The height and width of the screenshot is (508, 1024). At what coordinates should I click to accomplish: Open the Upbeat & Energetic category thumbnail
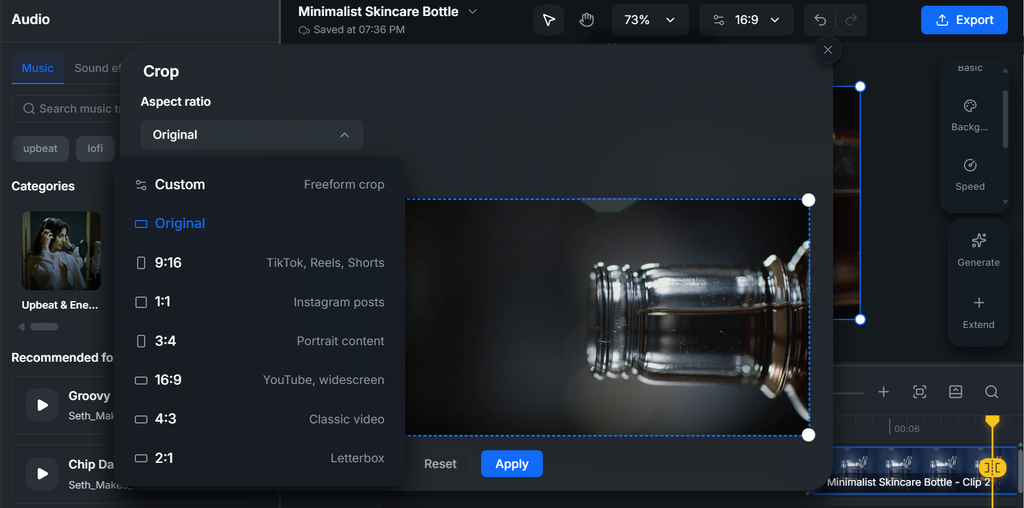(x=61, y=250)
